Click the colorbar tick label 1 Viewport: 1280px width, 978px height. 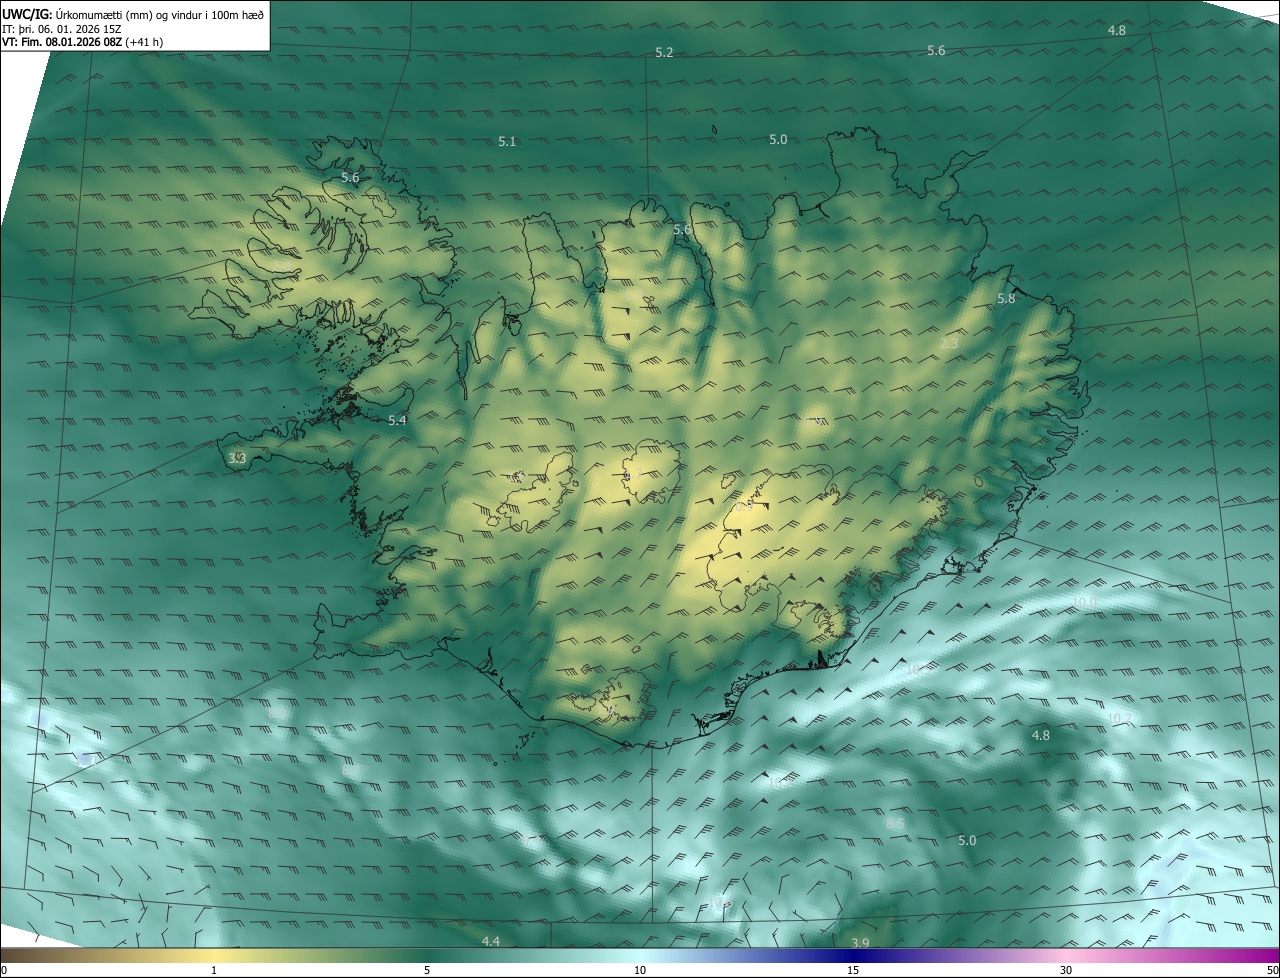tap(214, 970)
